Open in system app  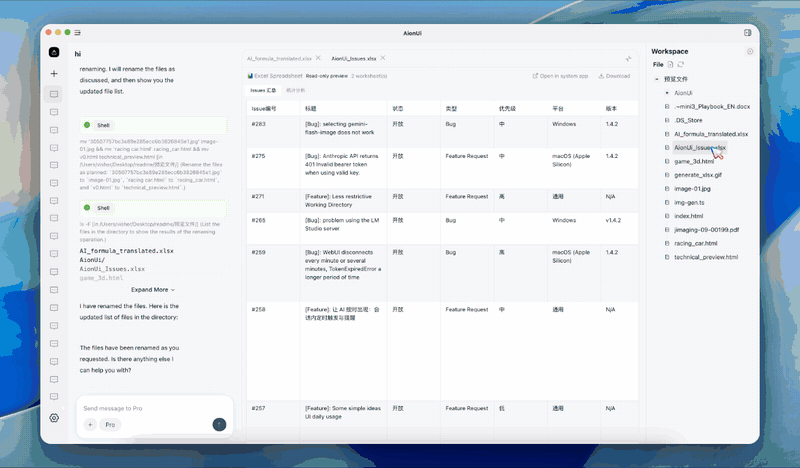pos(560,76)
